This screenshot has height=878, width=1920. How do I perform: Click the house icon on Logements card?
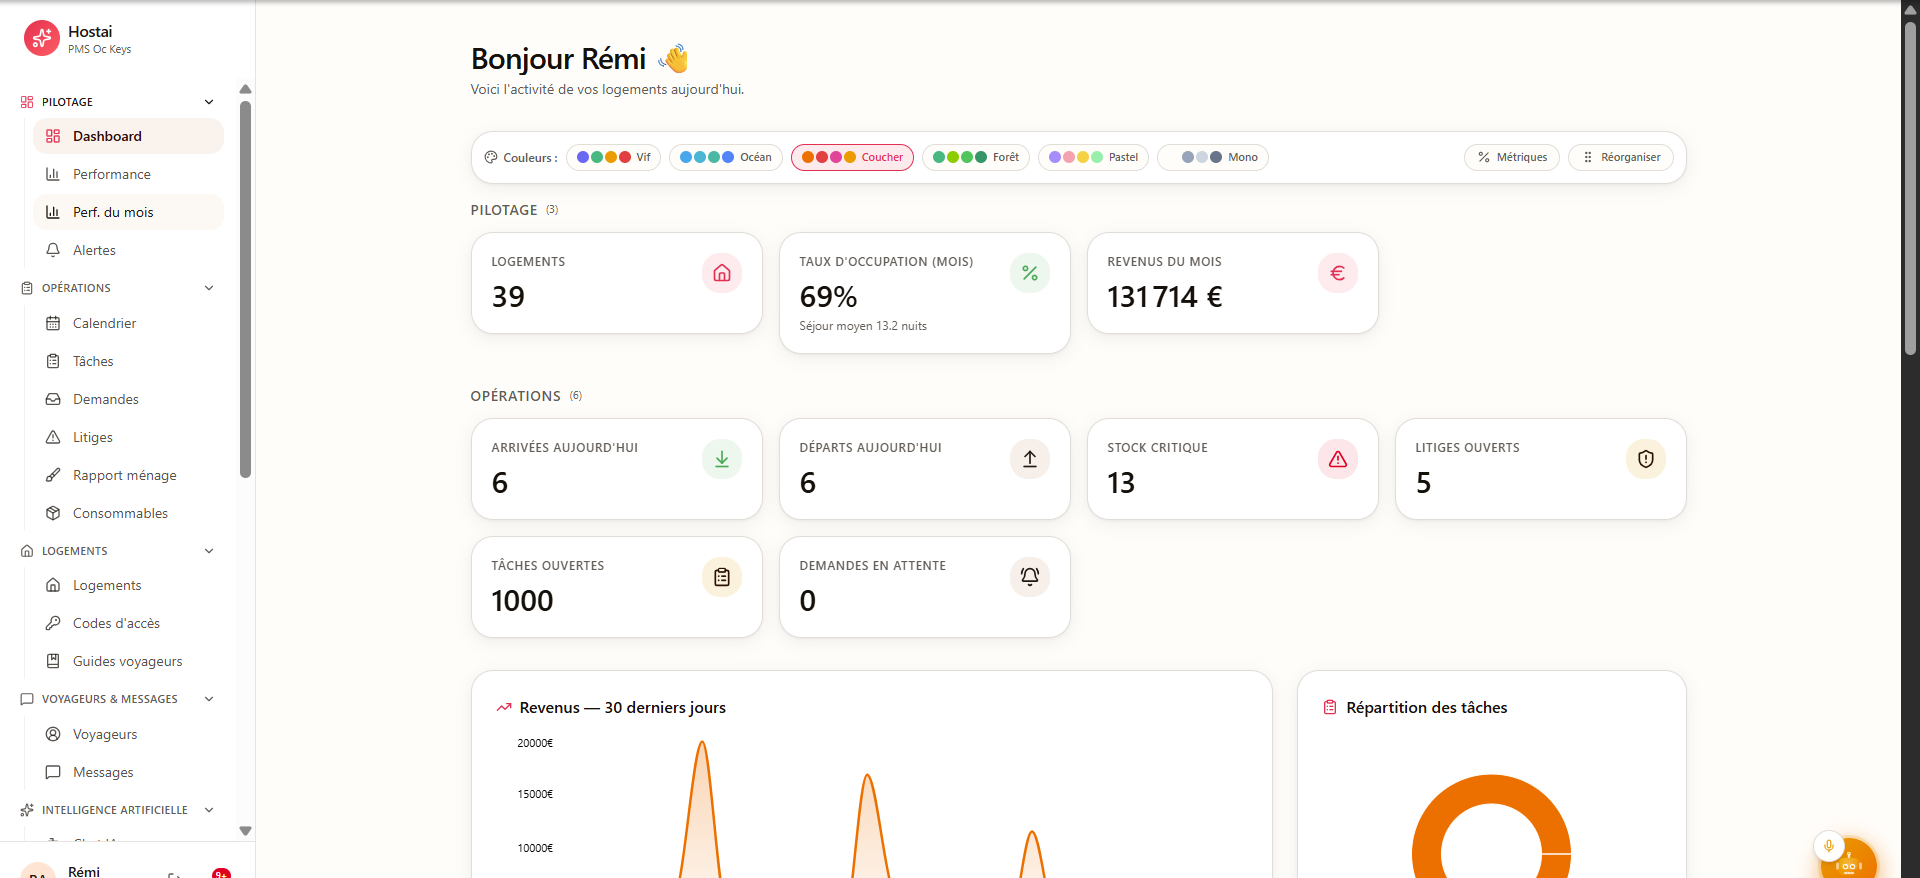722,273
